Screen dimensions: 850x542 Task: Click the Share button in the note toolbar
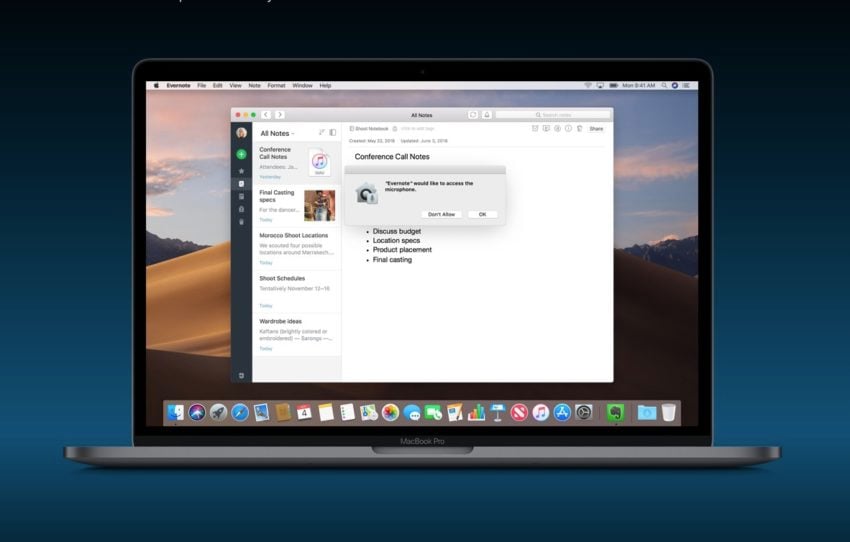tap(596, 129)
